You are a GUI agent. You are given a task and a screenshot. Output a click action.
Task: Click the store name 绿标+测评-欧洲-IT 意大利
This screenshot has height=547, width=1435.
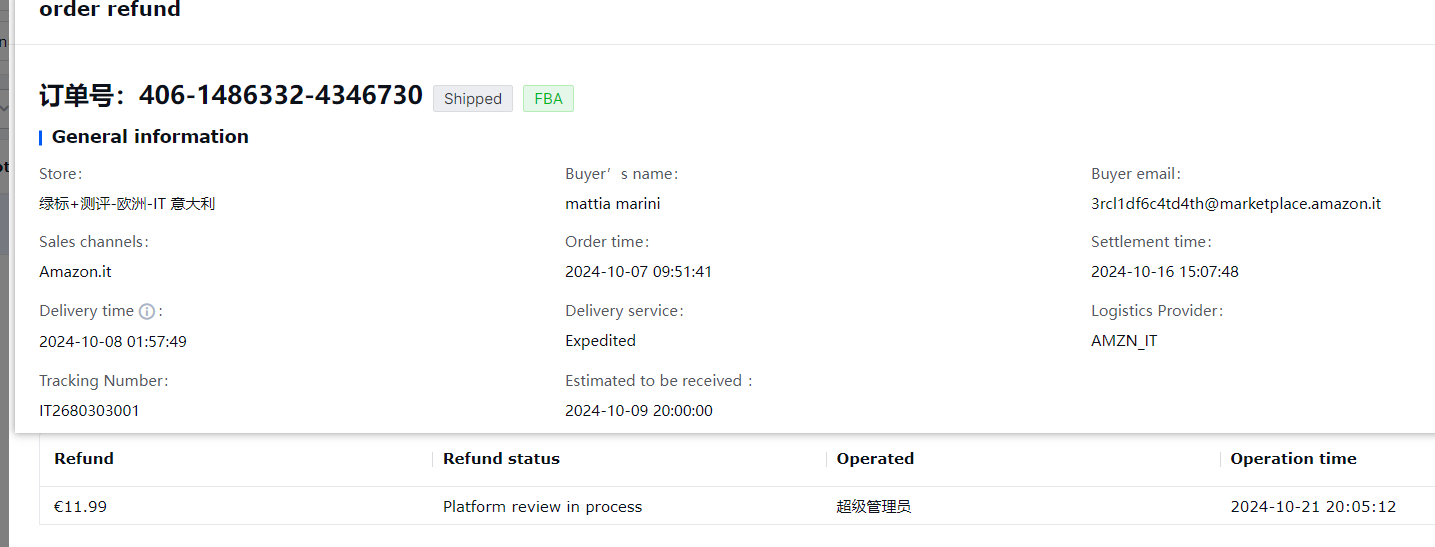(x=127, y=204)
